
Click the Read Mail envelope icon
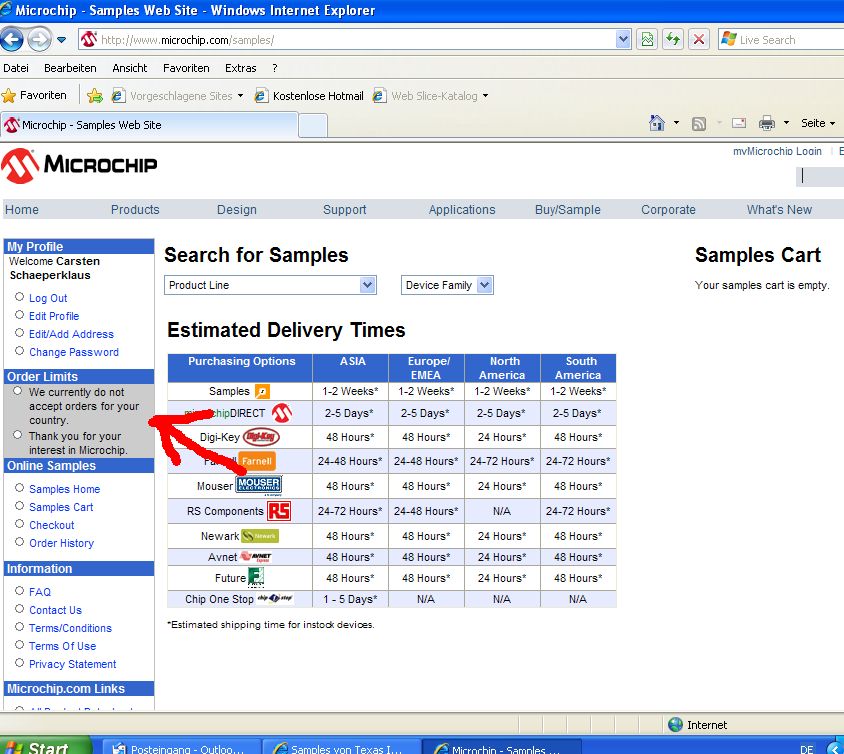(x=739, y=123)
